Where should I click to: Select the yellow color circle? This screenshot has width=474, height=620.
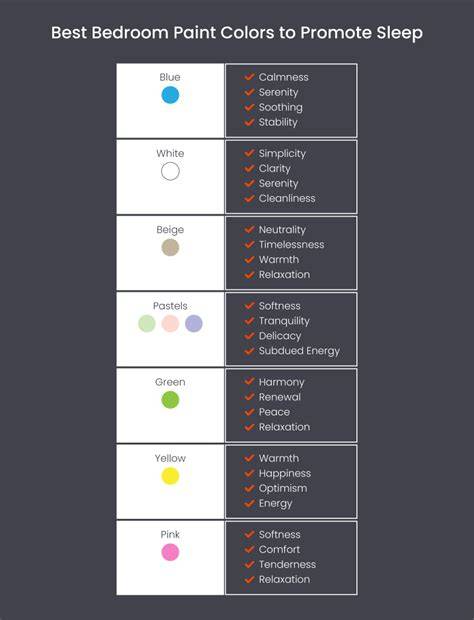170,476
